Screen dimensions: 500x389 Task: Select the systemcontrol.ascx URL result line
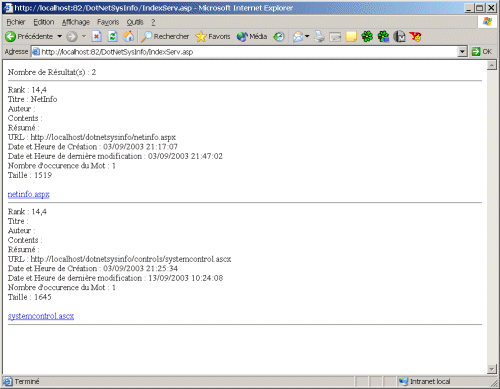[x=119, y=259]
